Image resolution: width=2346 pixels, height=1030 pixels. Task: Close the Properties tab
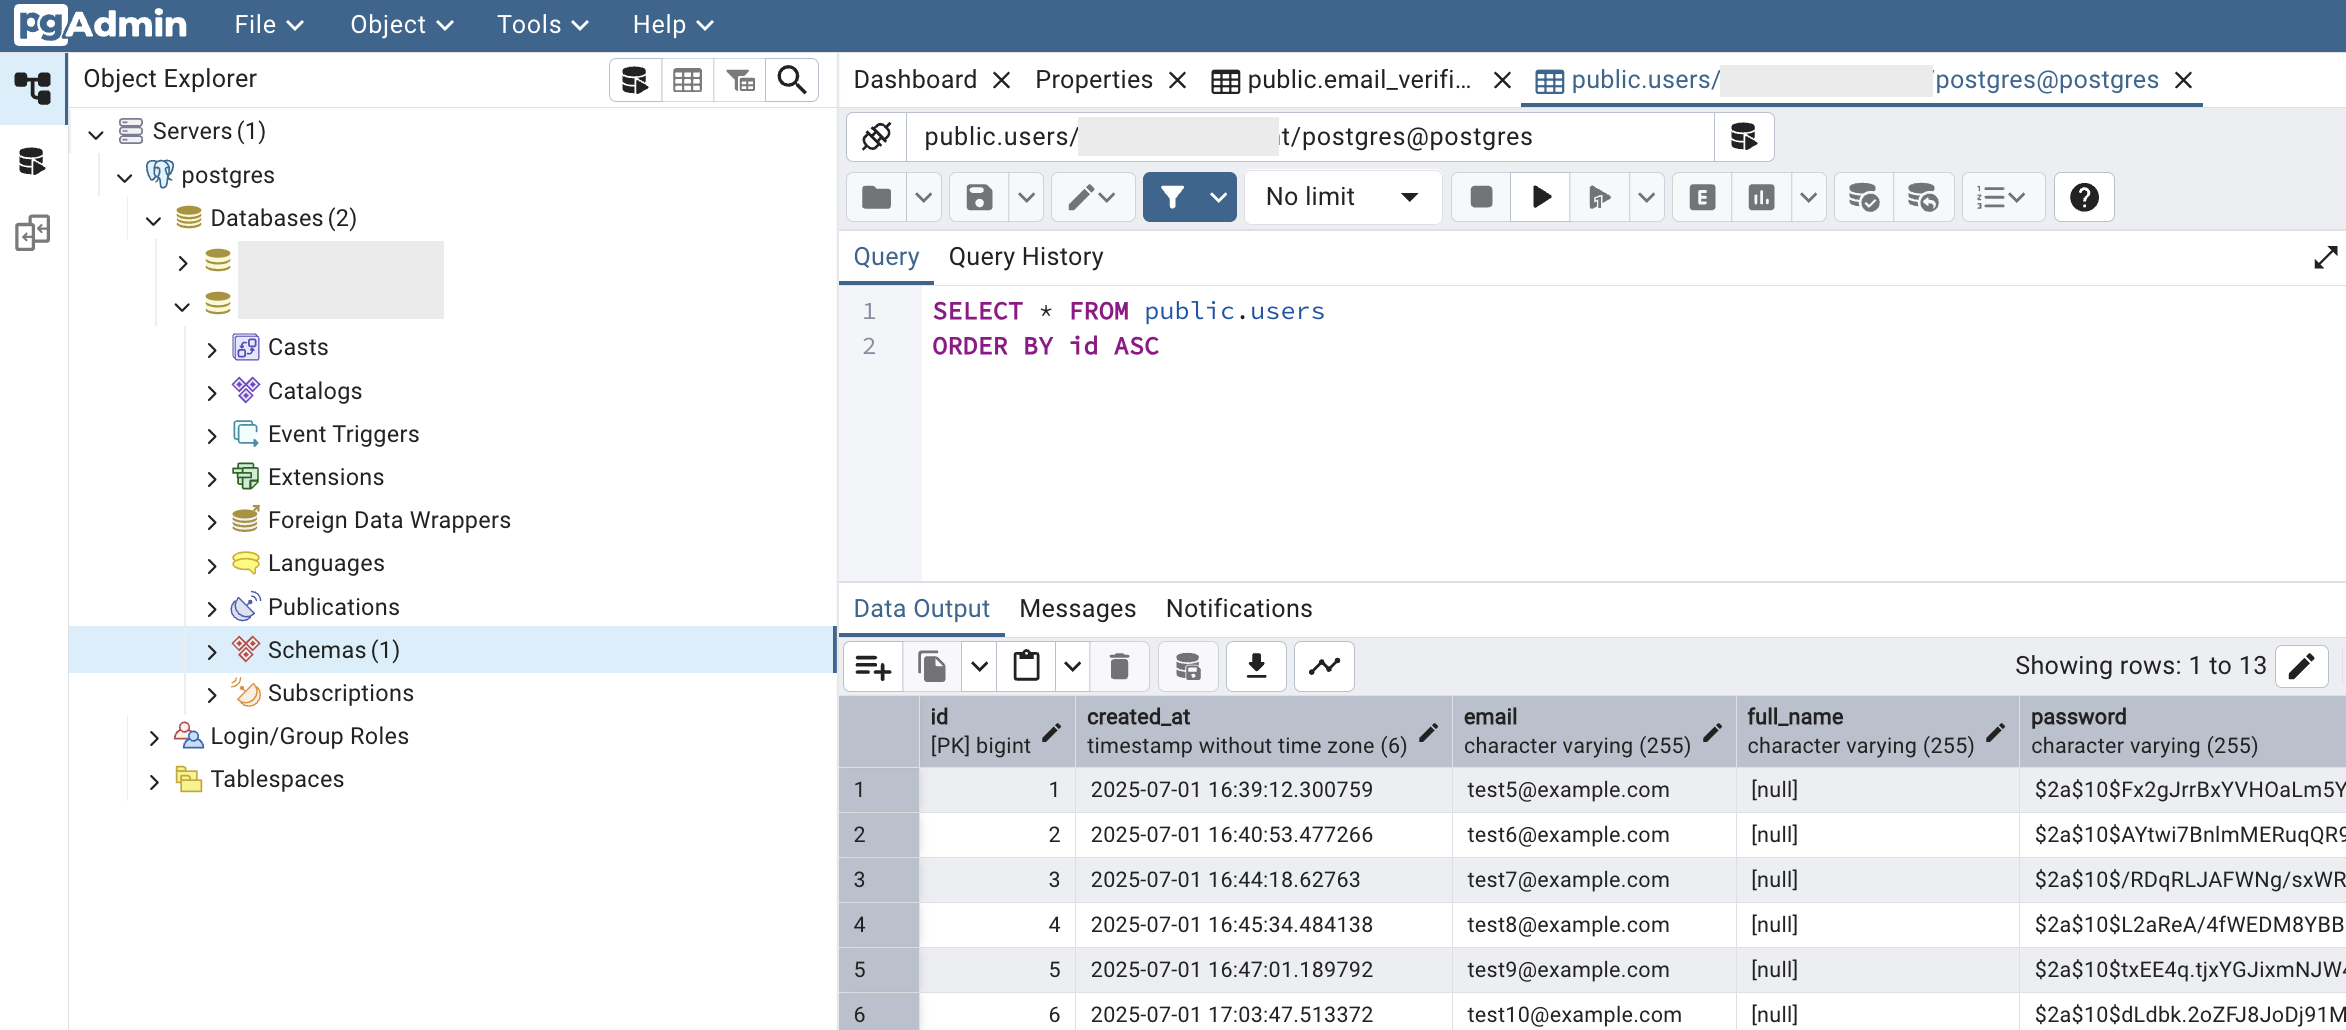(x=1178, y=80)
